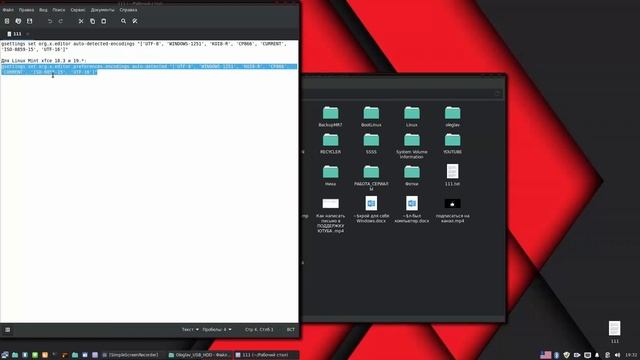Open the update manager shield tray icon
Image resolution: width=640 pixels, height=360 pixels.
567,355
